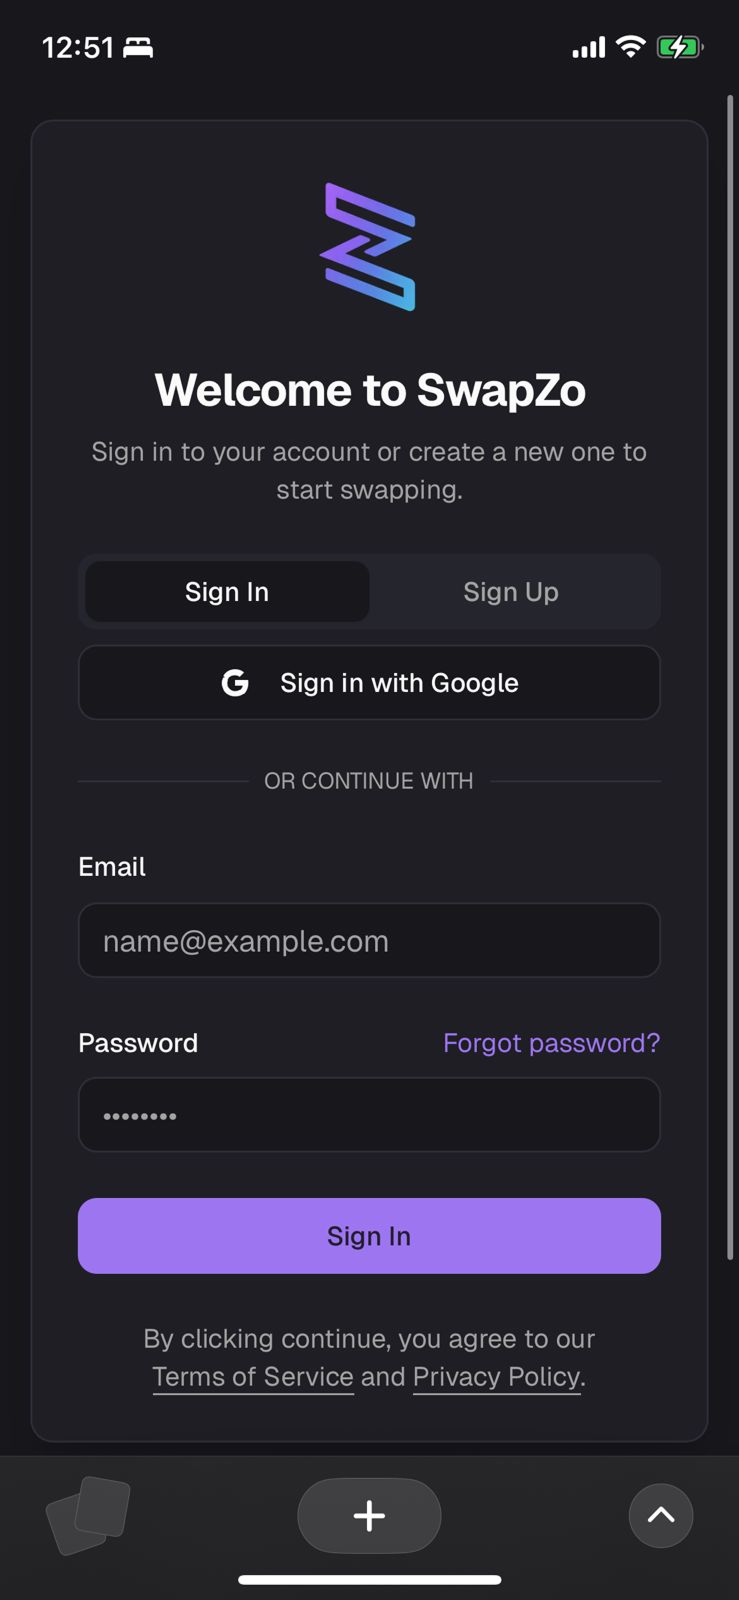Tap the cellular signal bars icon
The width and height of the screenshot is (739, 1600).
click(589, 47)
